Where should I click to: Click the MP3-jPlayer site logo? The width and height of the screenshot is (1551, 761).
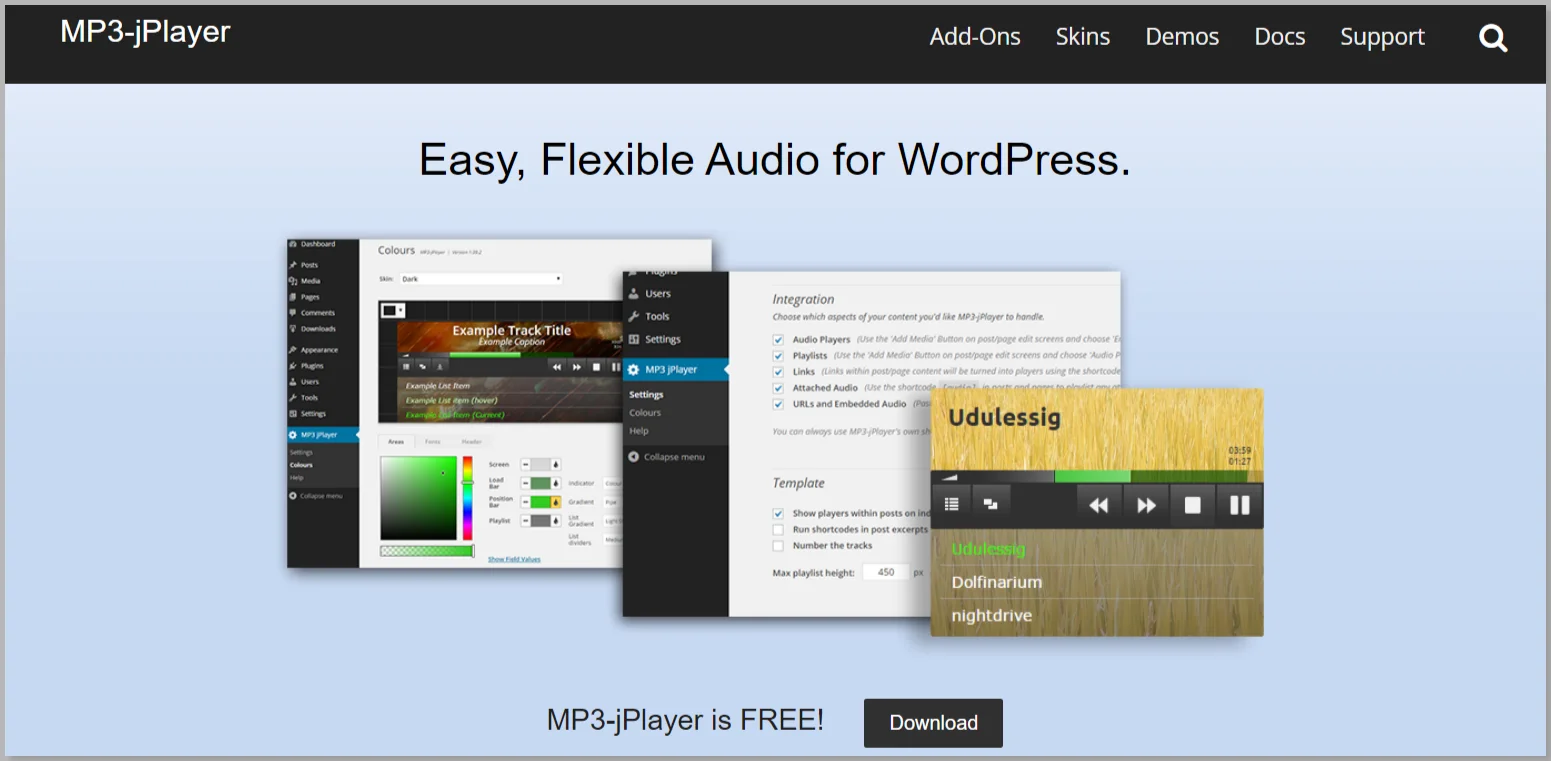click(x=145, y=32)
